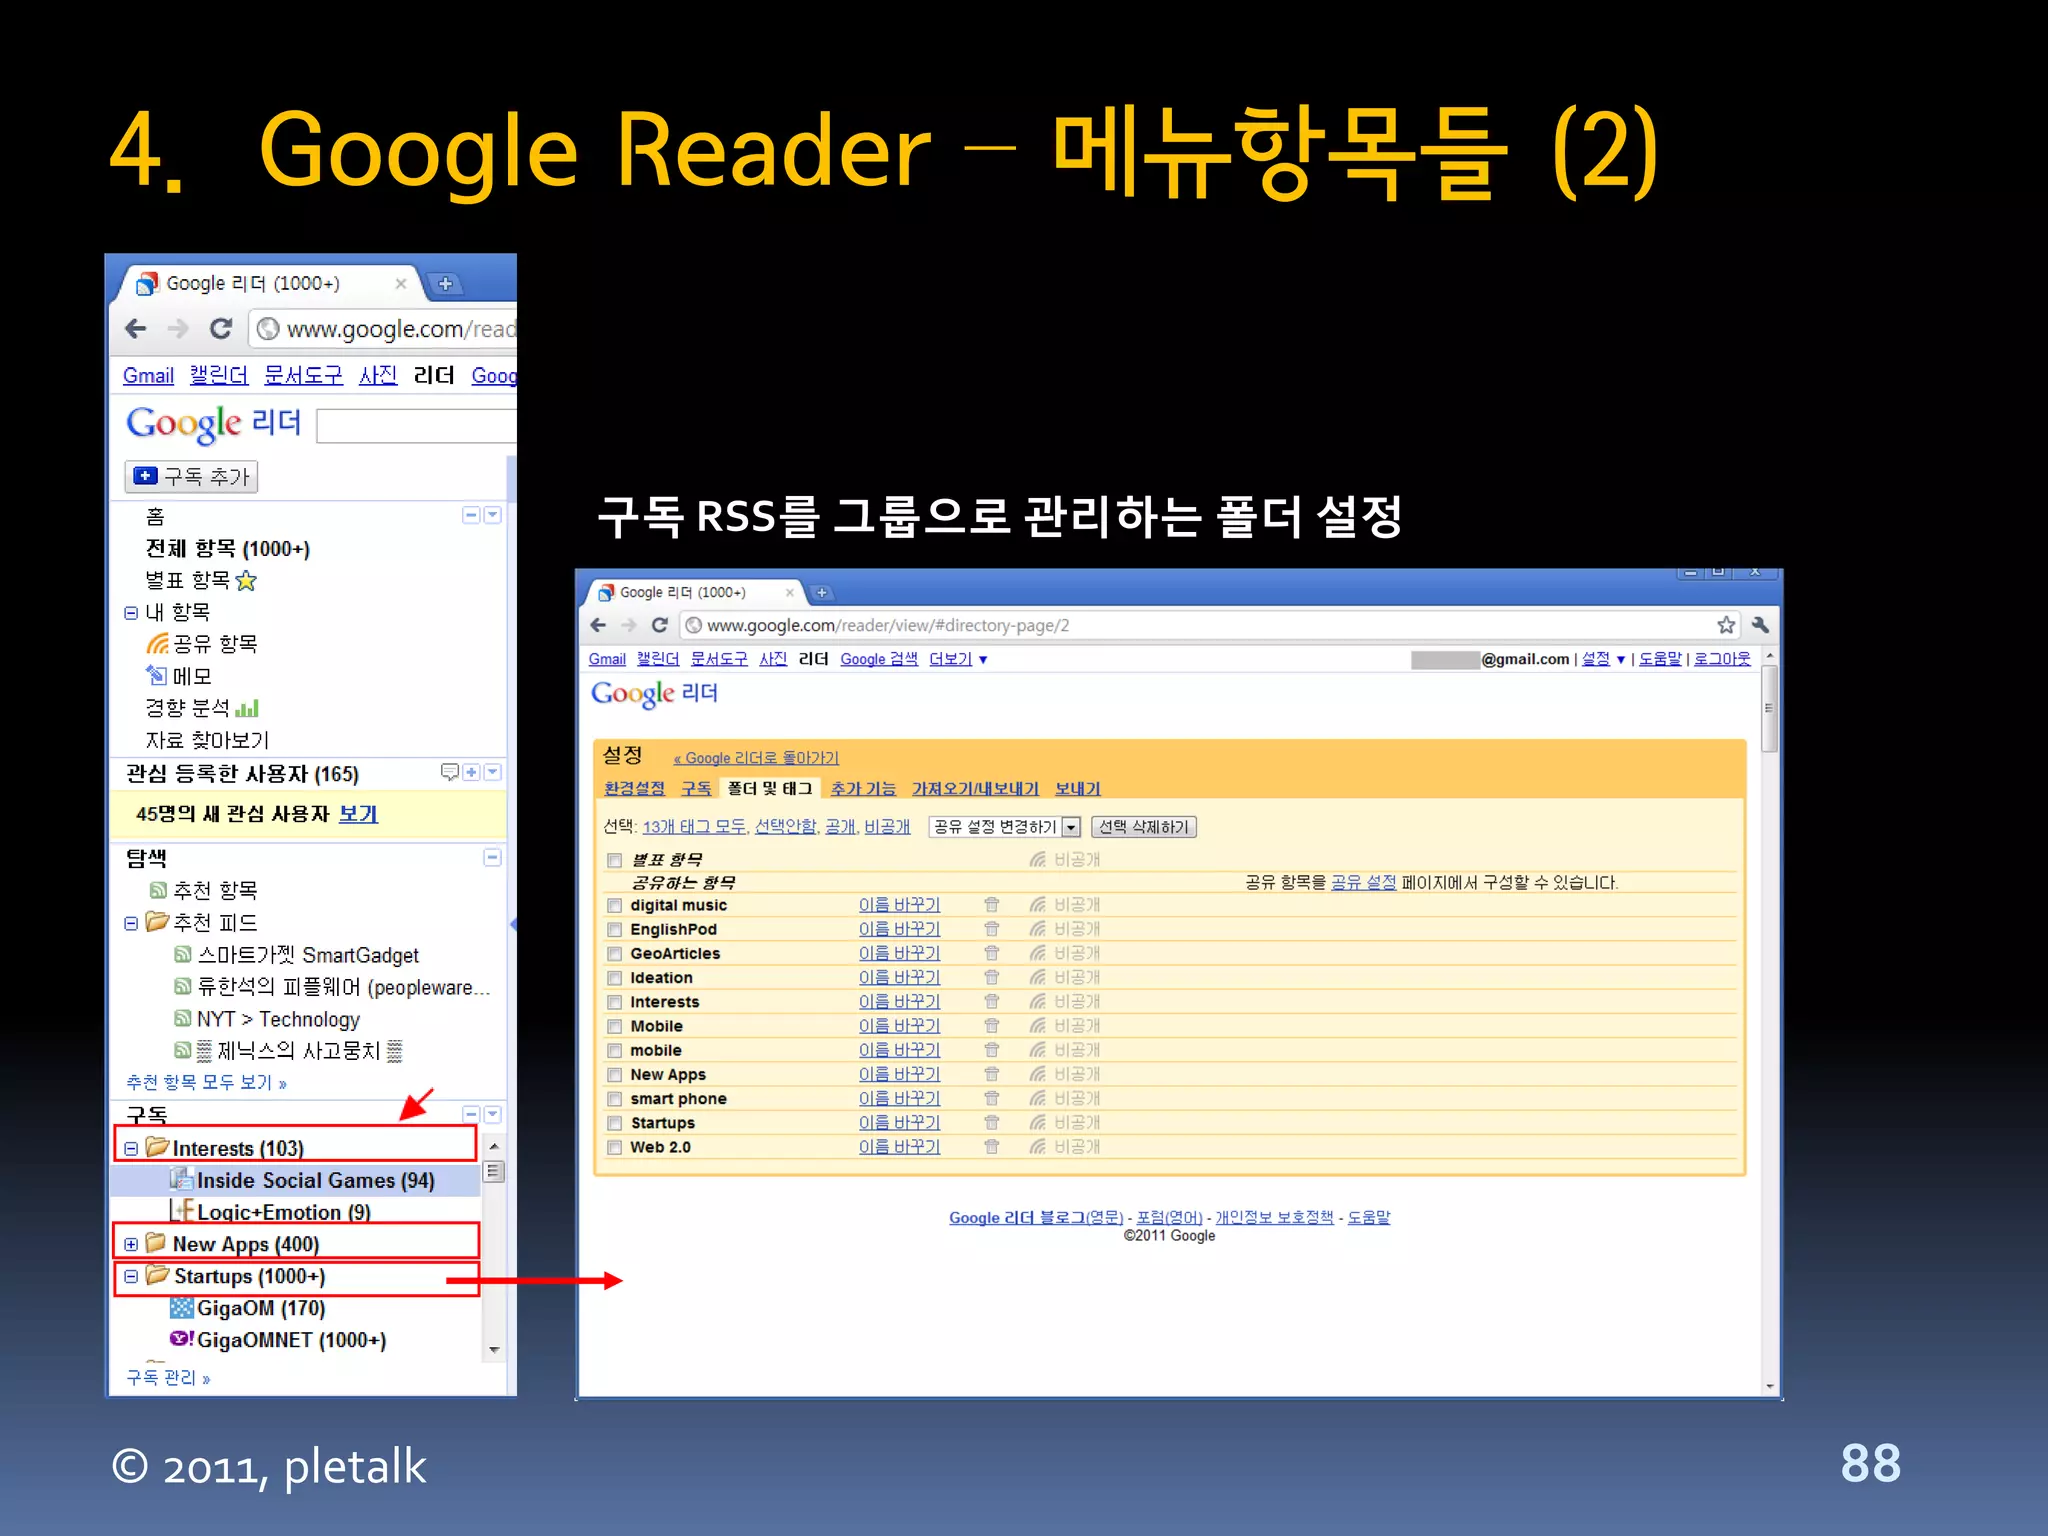Collapse the Startups folder
Image resolution: width=2048 pixels, height=1536 pixels.
tap(131, 1277)
